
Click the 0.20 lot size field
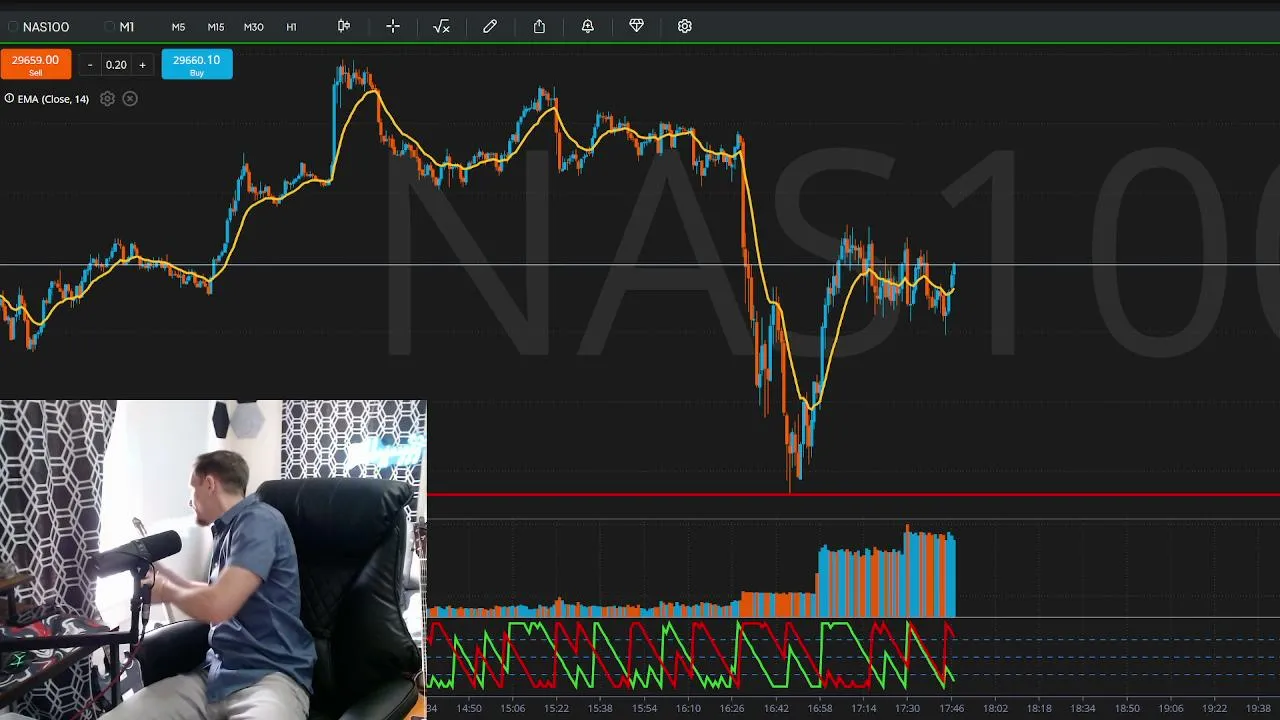point(116,65)
